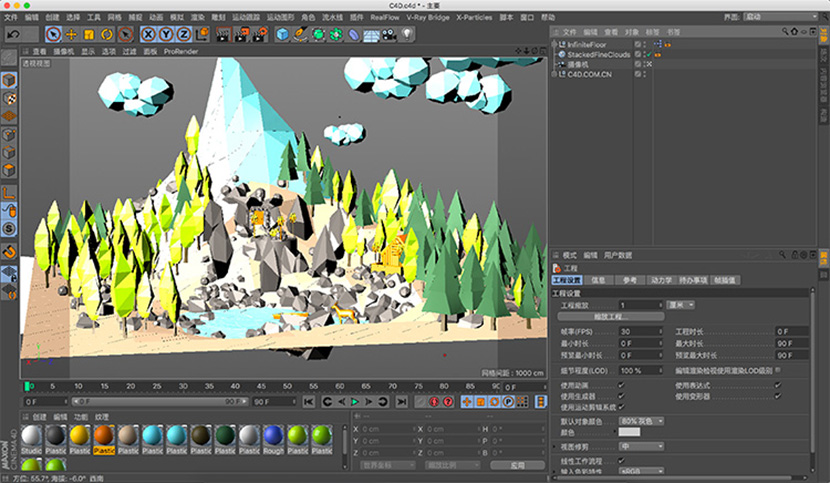The image size is (830, 483).
Task: Click the Subdivision Surface generator icon
Action: [318, 34]
